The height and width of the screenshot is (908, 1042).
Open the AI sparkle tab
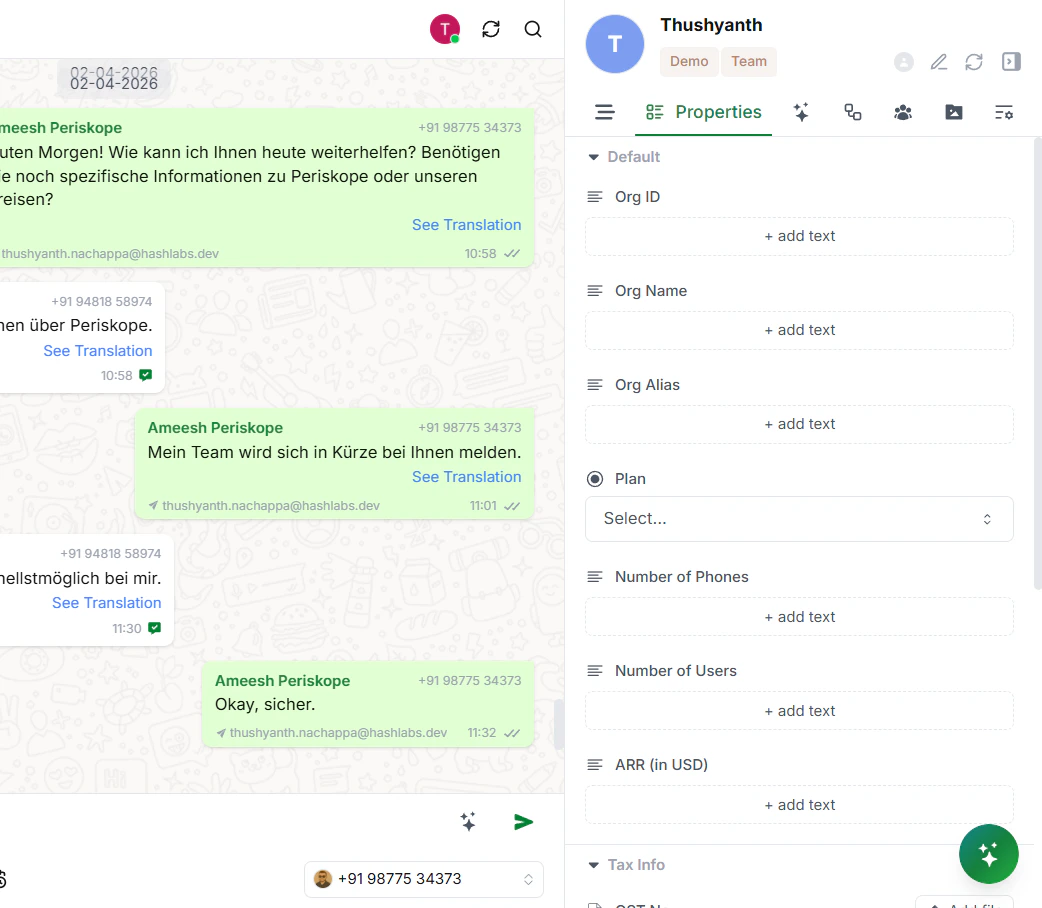pos(801,112)
